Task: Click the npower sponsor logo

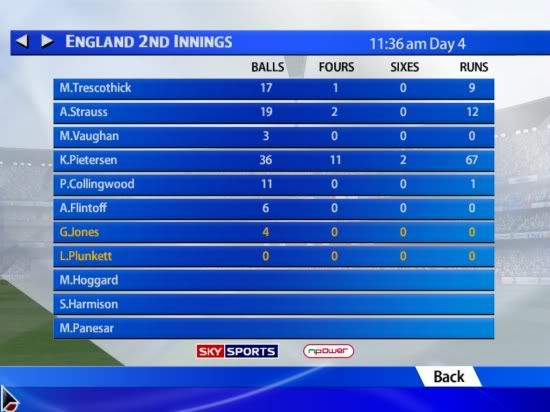Action: coord(329,351)
